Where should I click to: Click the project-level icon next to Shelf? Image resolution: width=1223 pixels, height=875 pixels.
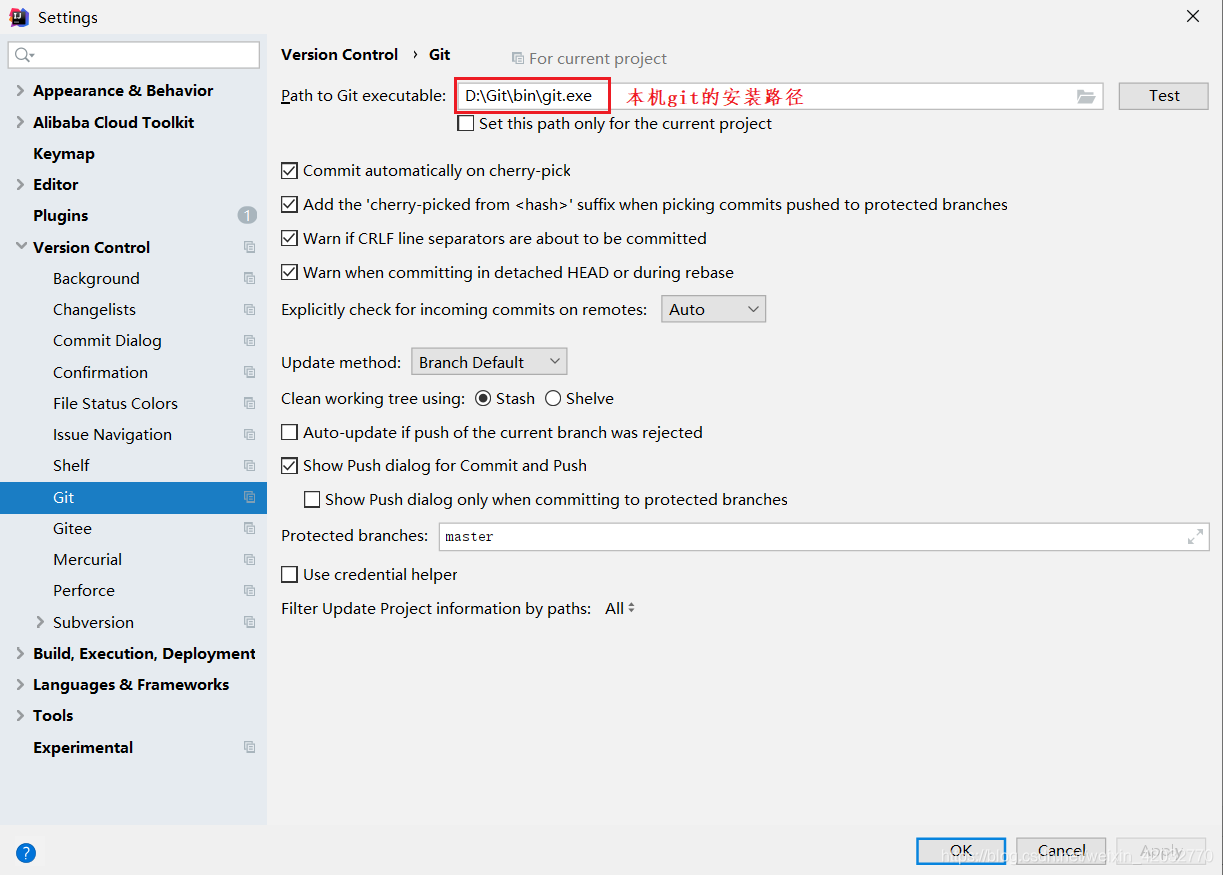[249, 466]
